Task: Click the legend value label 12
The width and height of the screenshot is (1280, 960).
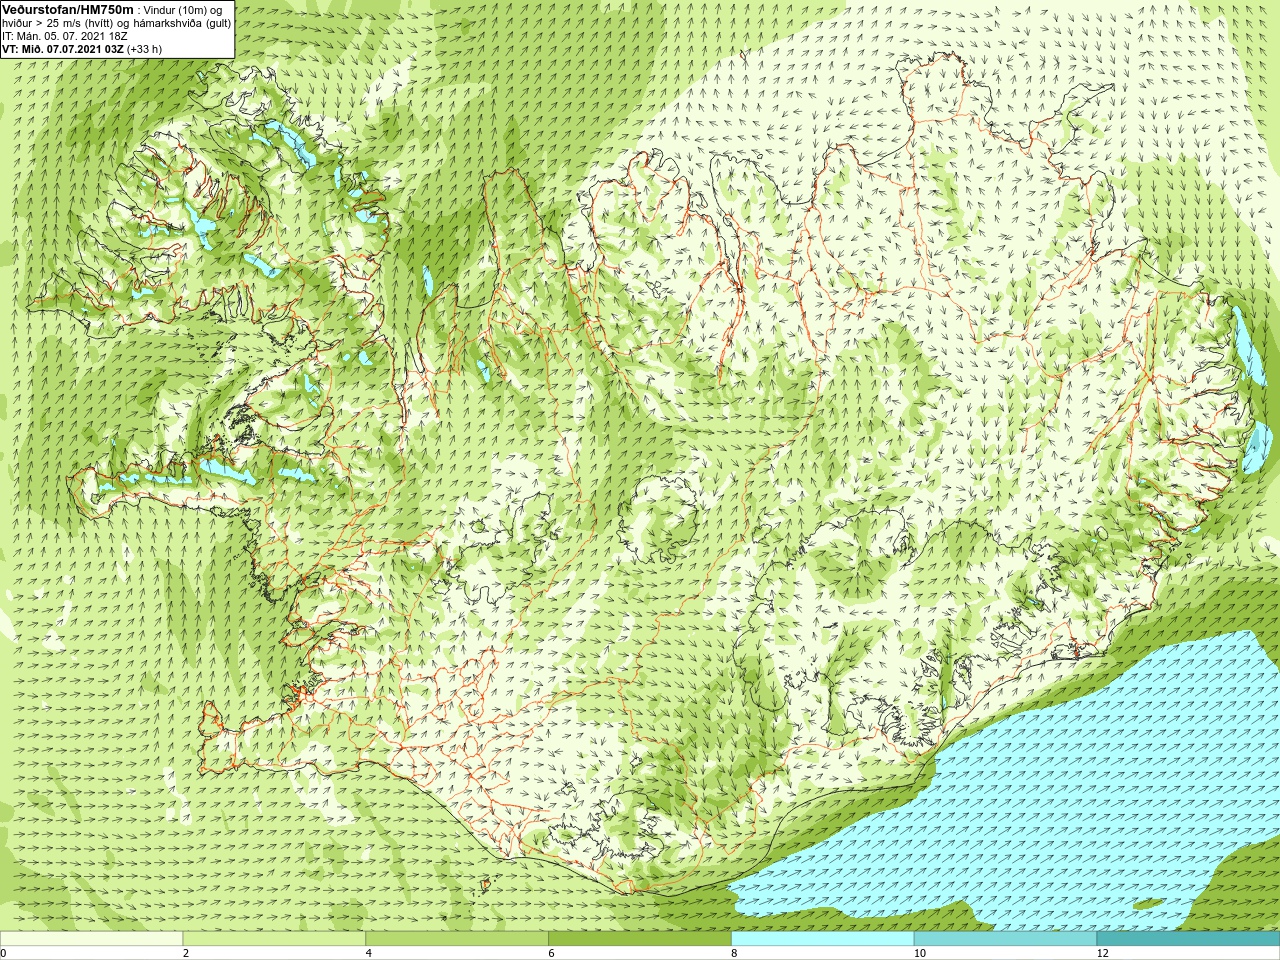Action: point(1102,953)
